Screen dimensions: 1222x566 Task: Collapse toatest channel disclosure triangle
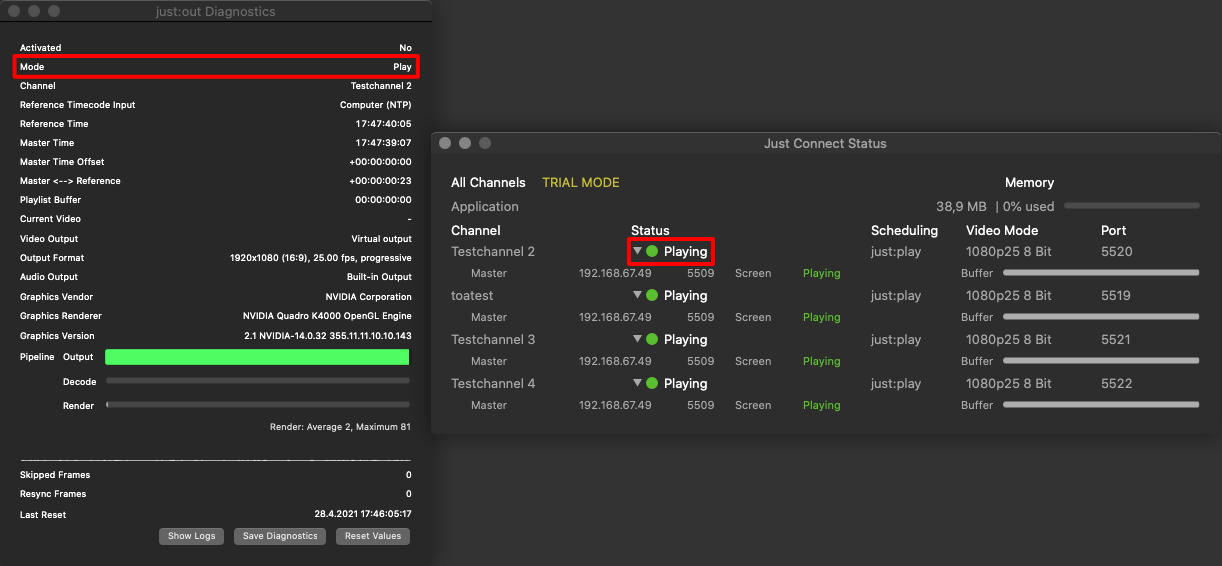click(638, 295)
